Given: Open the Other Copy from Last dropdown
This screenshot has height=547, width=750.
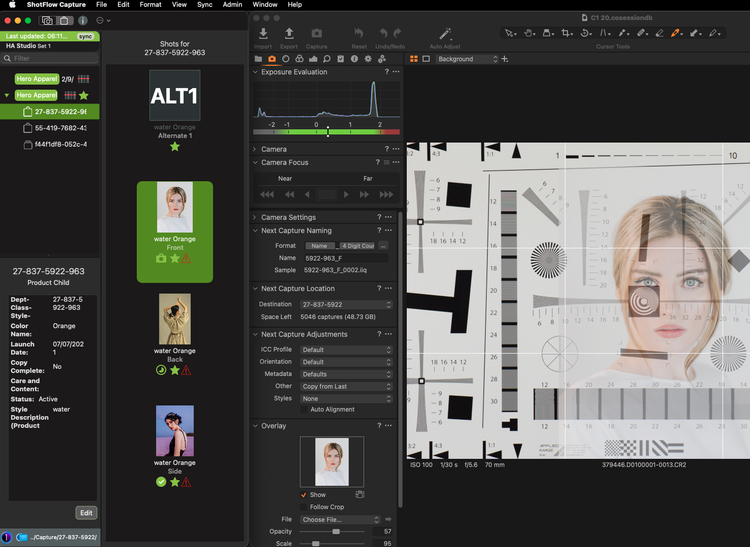Looking at the screenshot, I should point(346,386).
